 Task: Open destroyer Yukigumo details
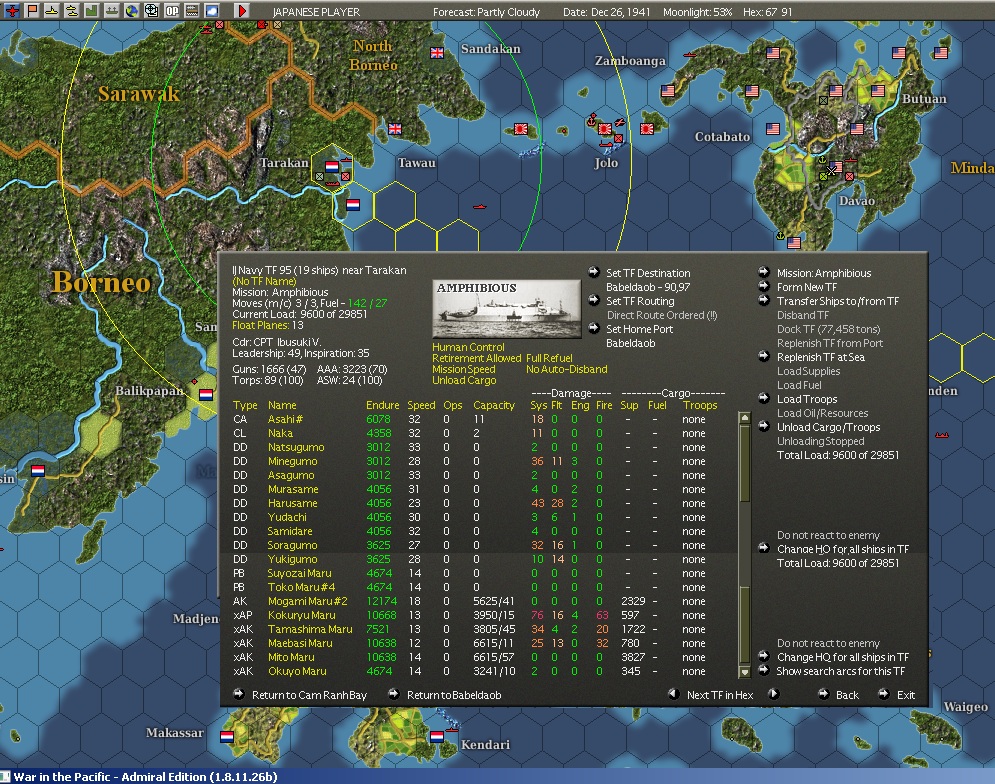[292, 559]
